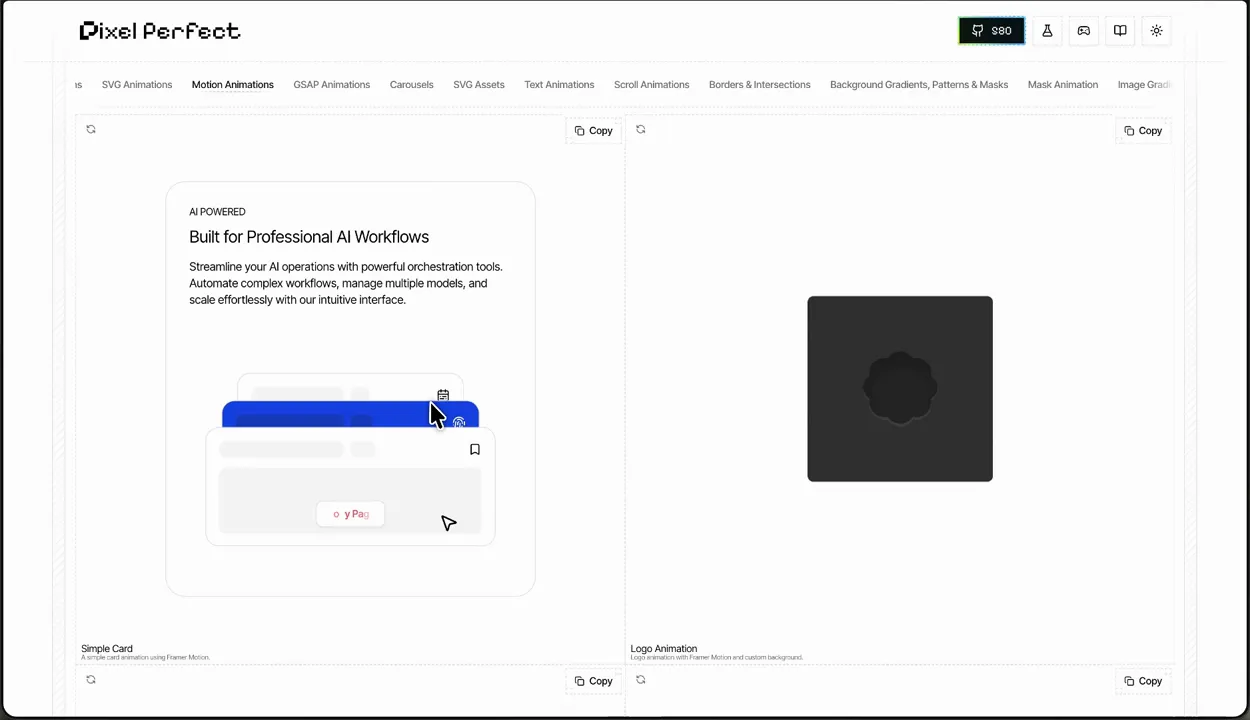Switch to Mask Animation tab
This screenshot has width=1250, height=720.
click(1062, 85)
